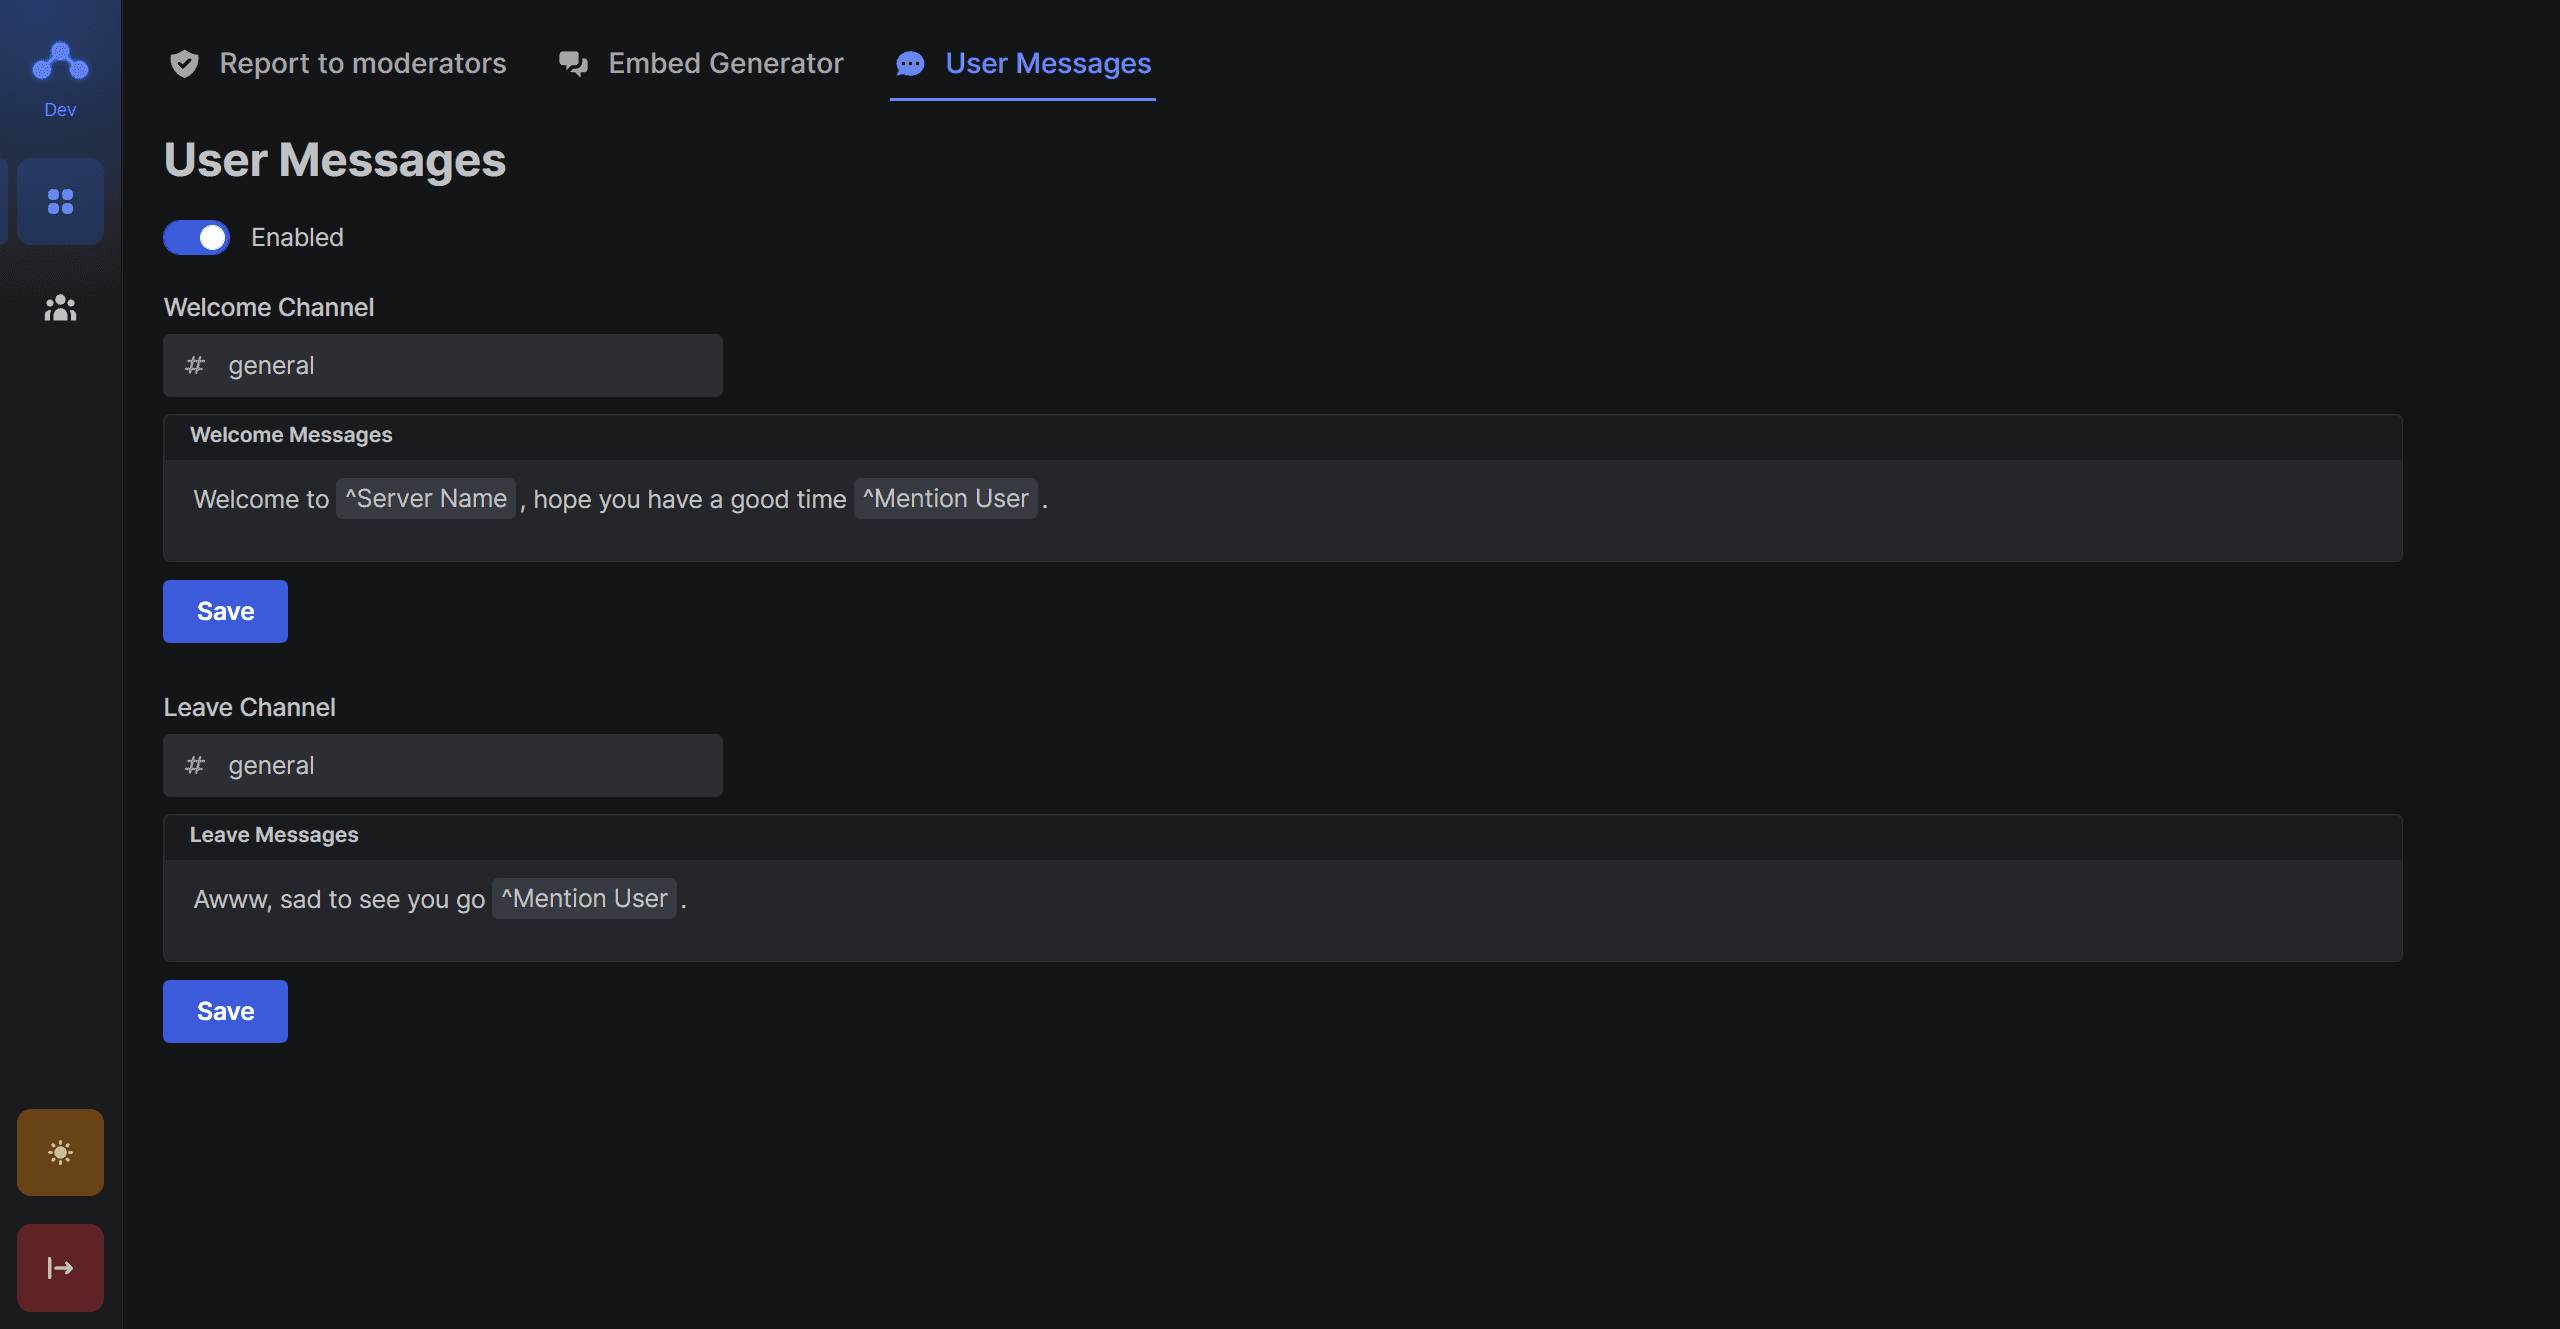Viewport: 2560px width, 1329px height.
Task: Open the dashboard grid icon
Action: pyautogui.click(x=60, y=202)
